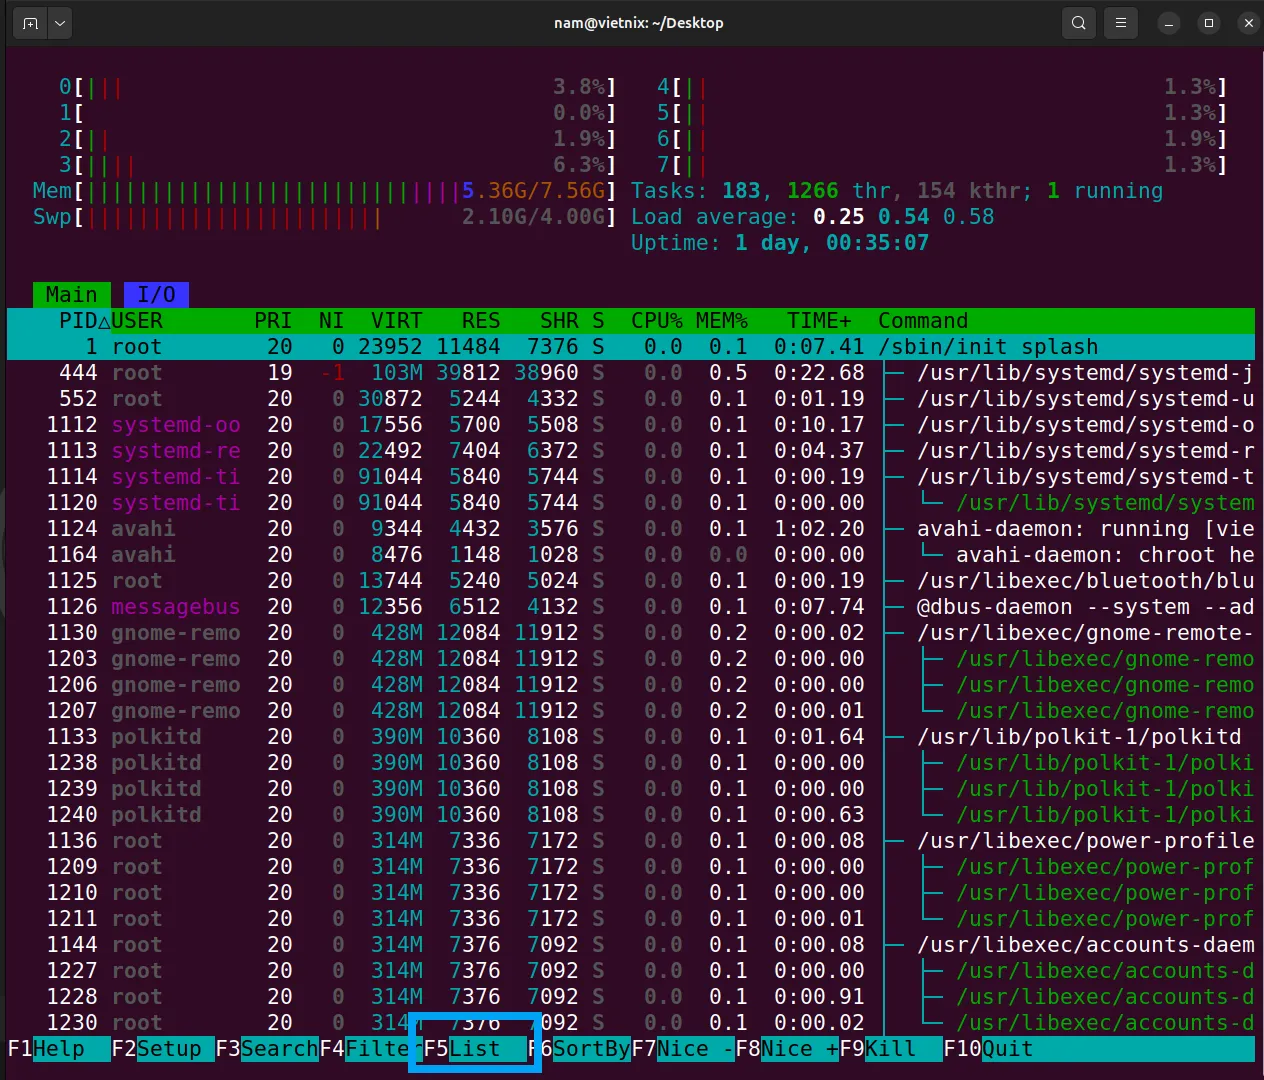Click the Load average values
Viewport: 1264px width, 1080px height.
coord(904,217)
